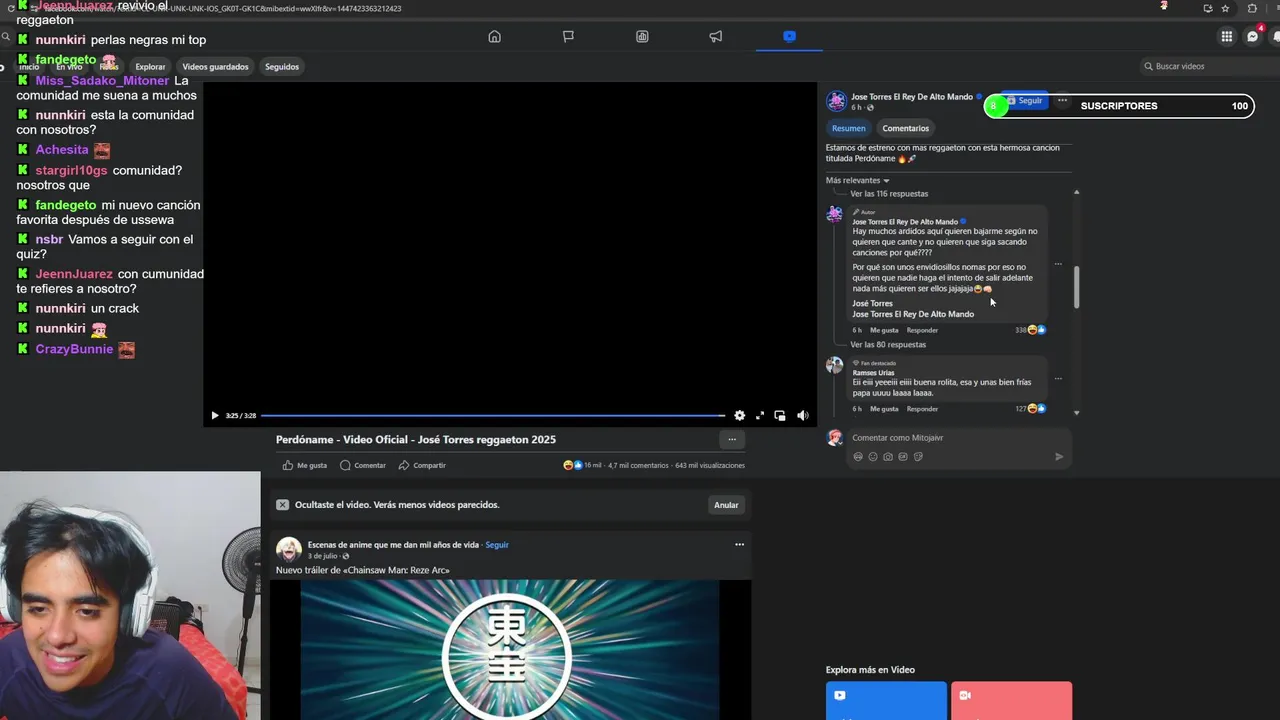Viewport: 1280px width, 720px height.
Task: Open the Más relevantes sort dropdown
Action: (x=857, y=181)
